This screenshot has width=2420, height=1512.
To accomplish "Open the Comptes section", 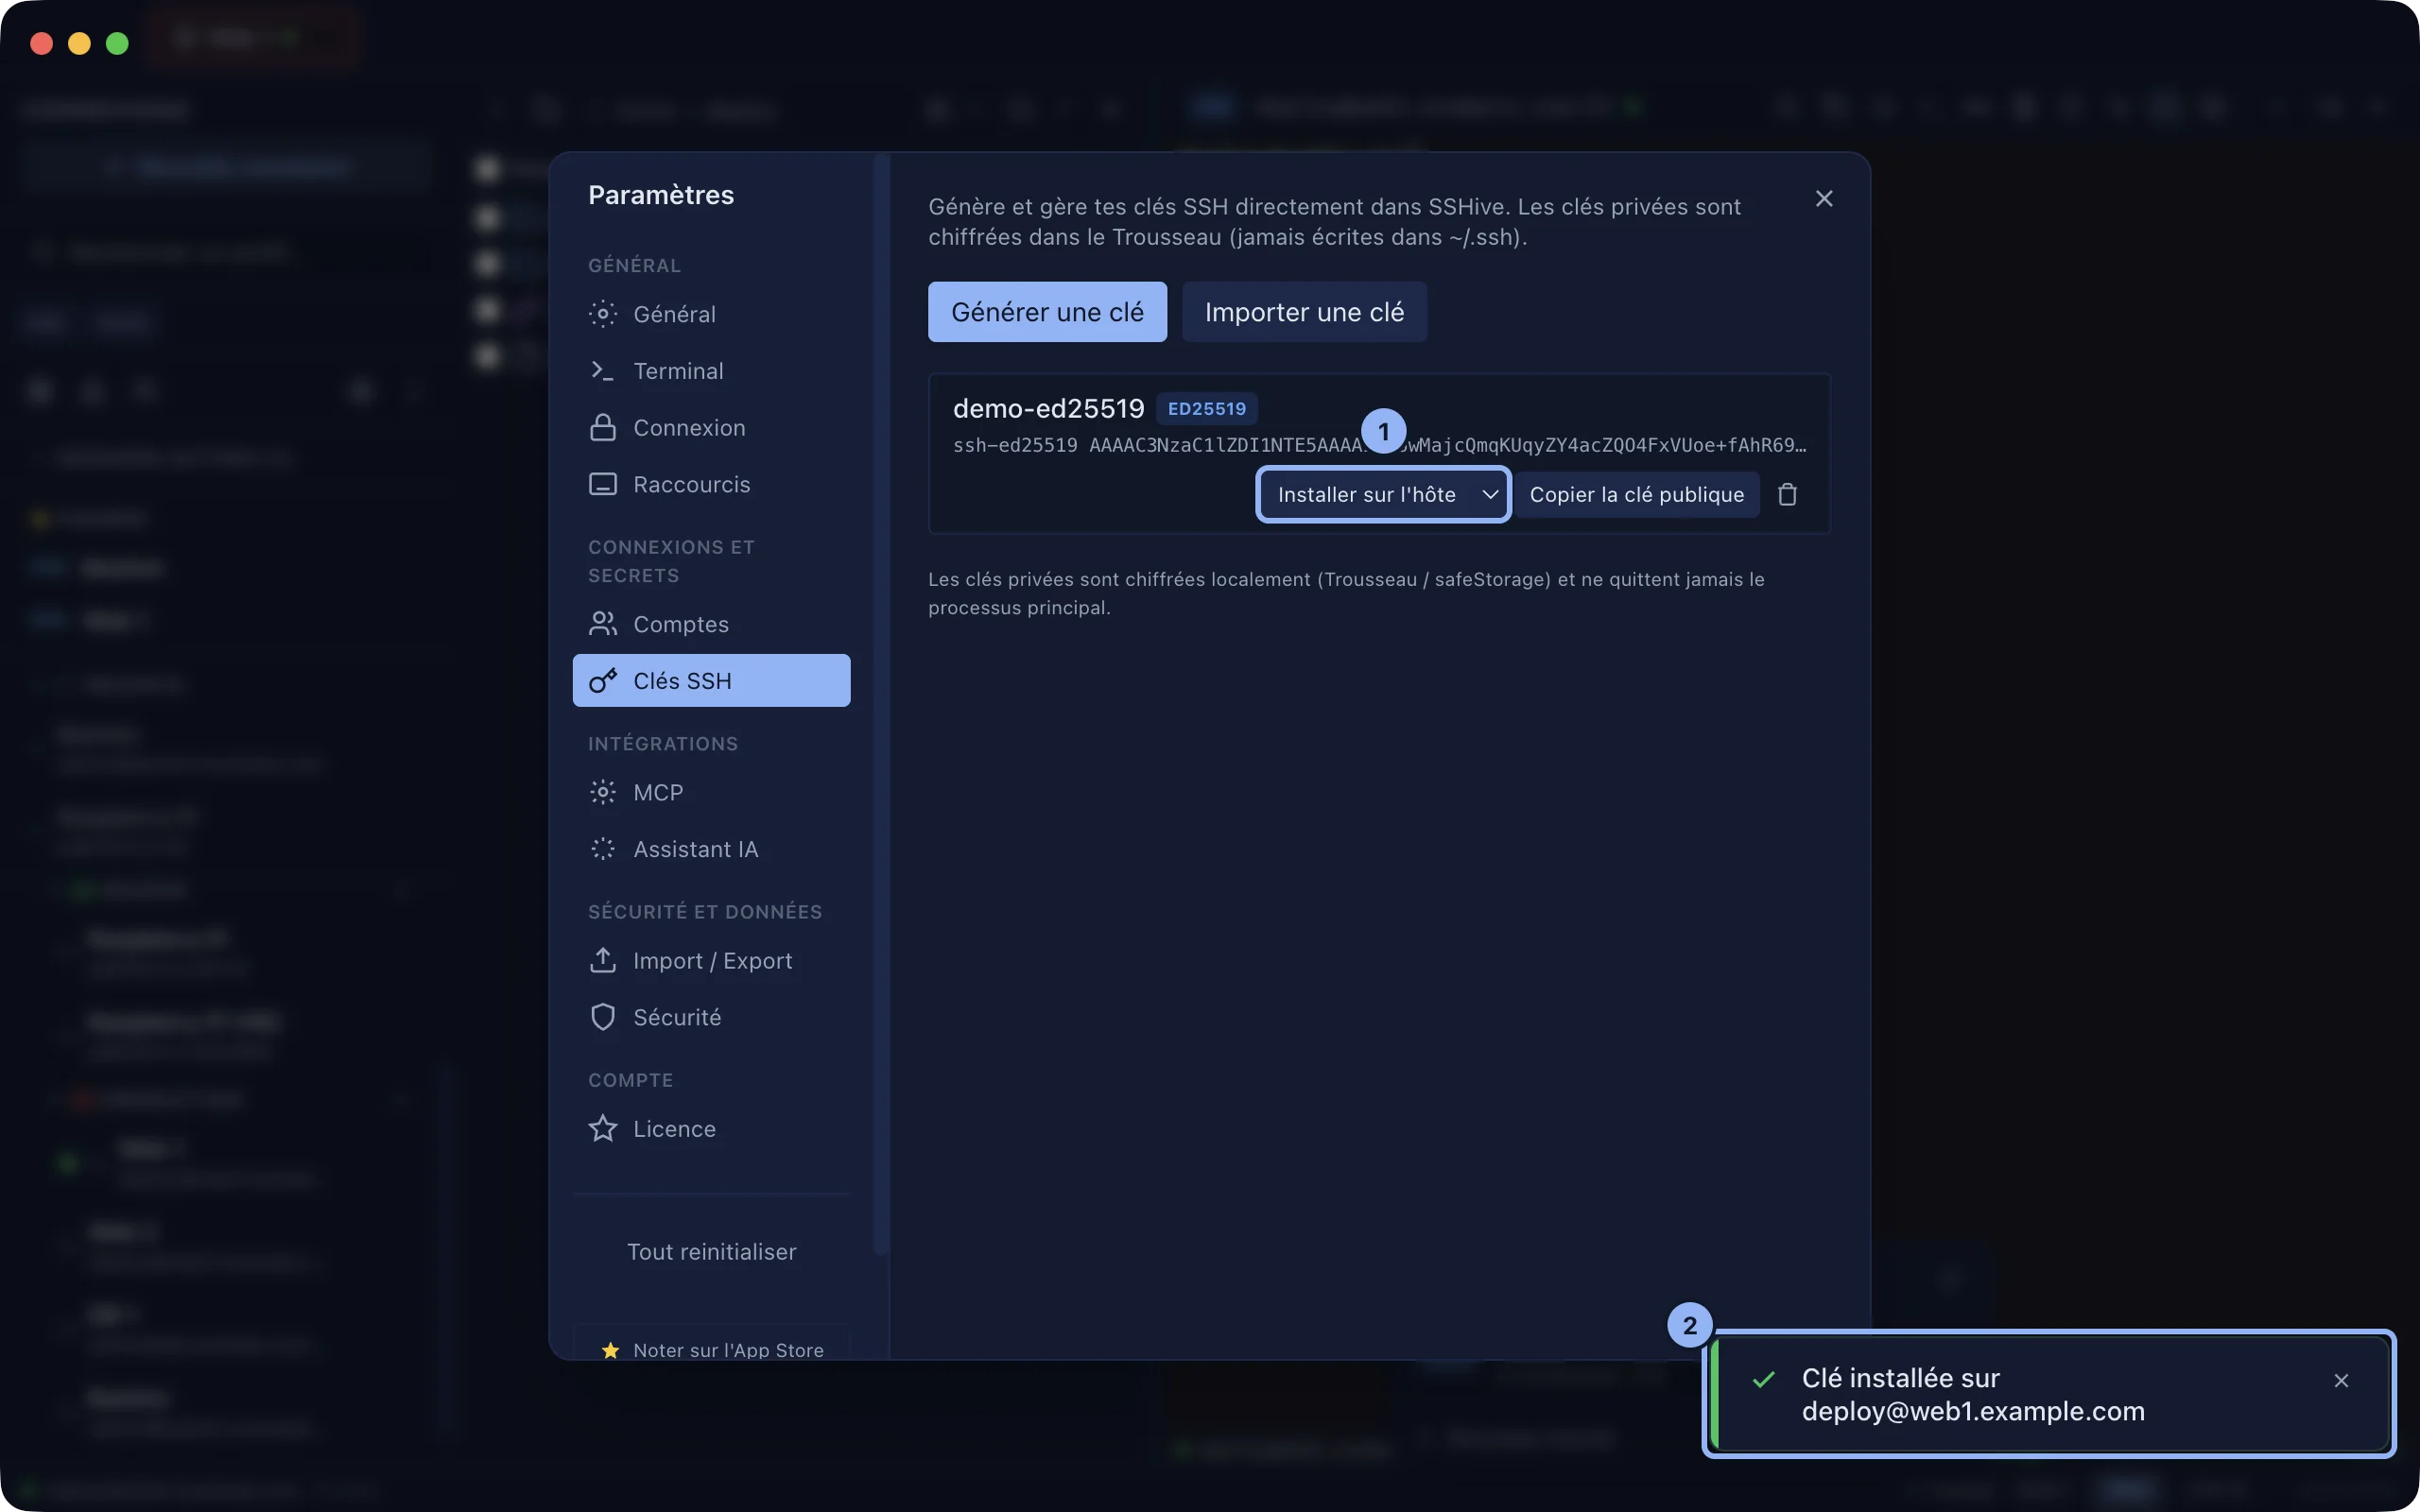I will tap(711, 624).
